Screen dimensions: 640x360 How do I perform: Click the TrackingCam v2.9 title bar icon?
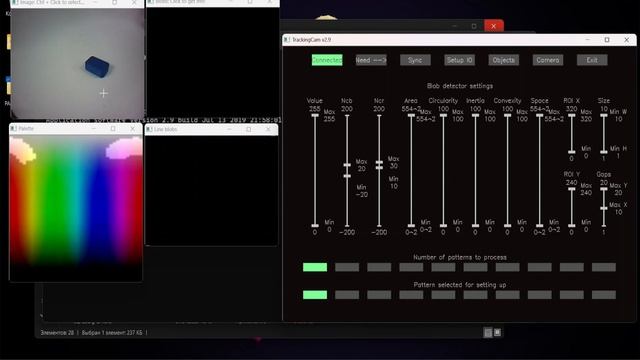(287, 40)
